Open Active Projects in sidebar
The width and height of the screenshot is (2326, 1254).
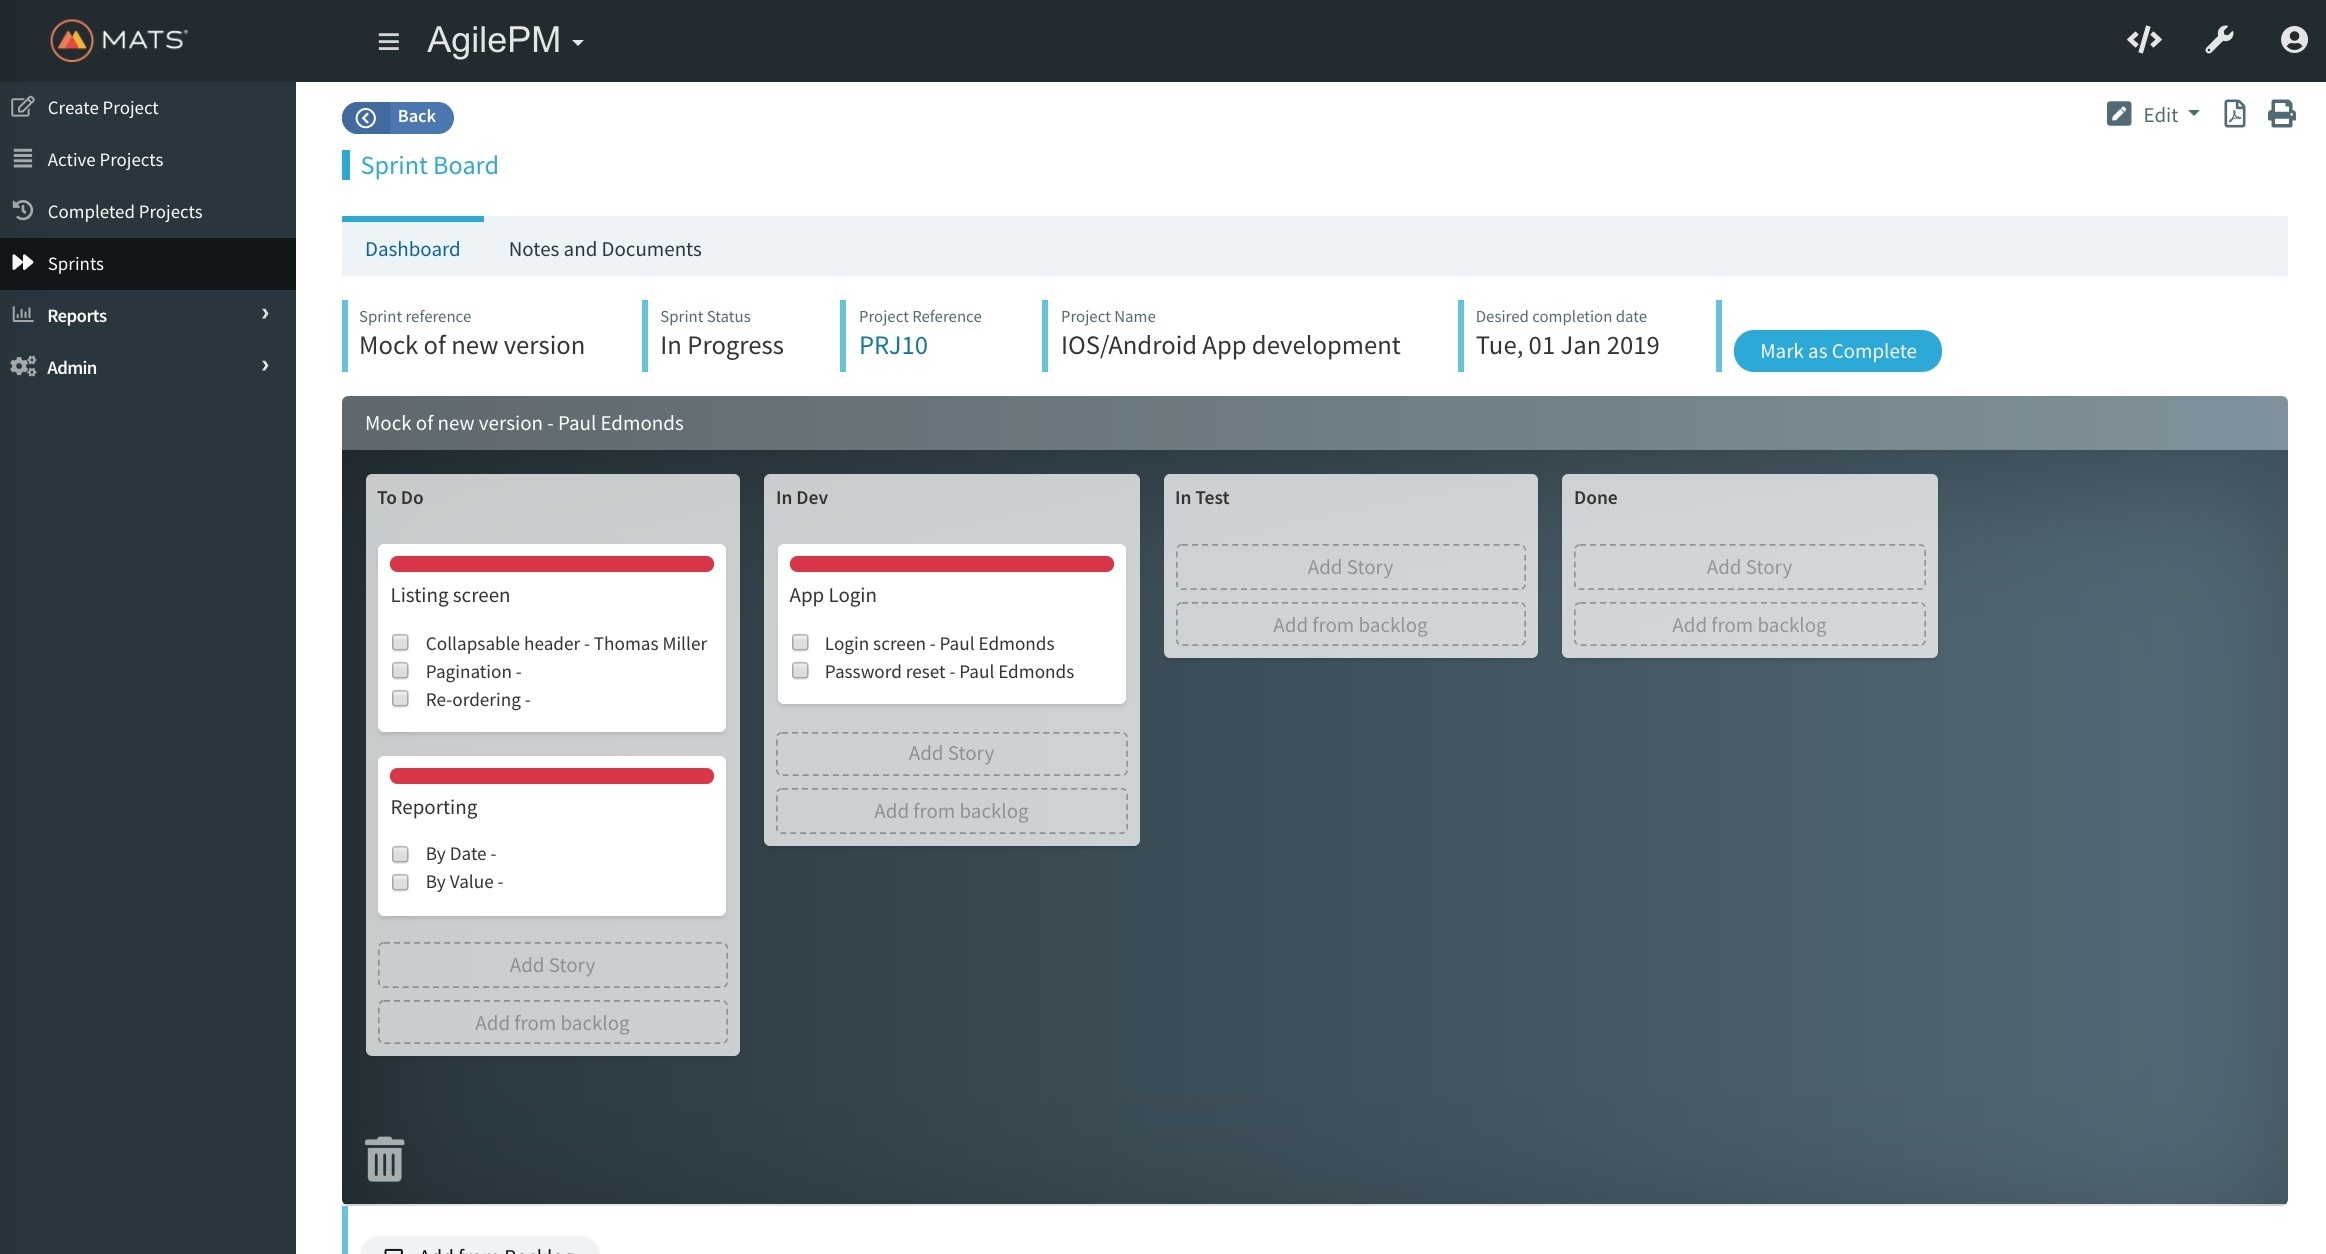[x=105, y=160]
